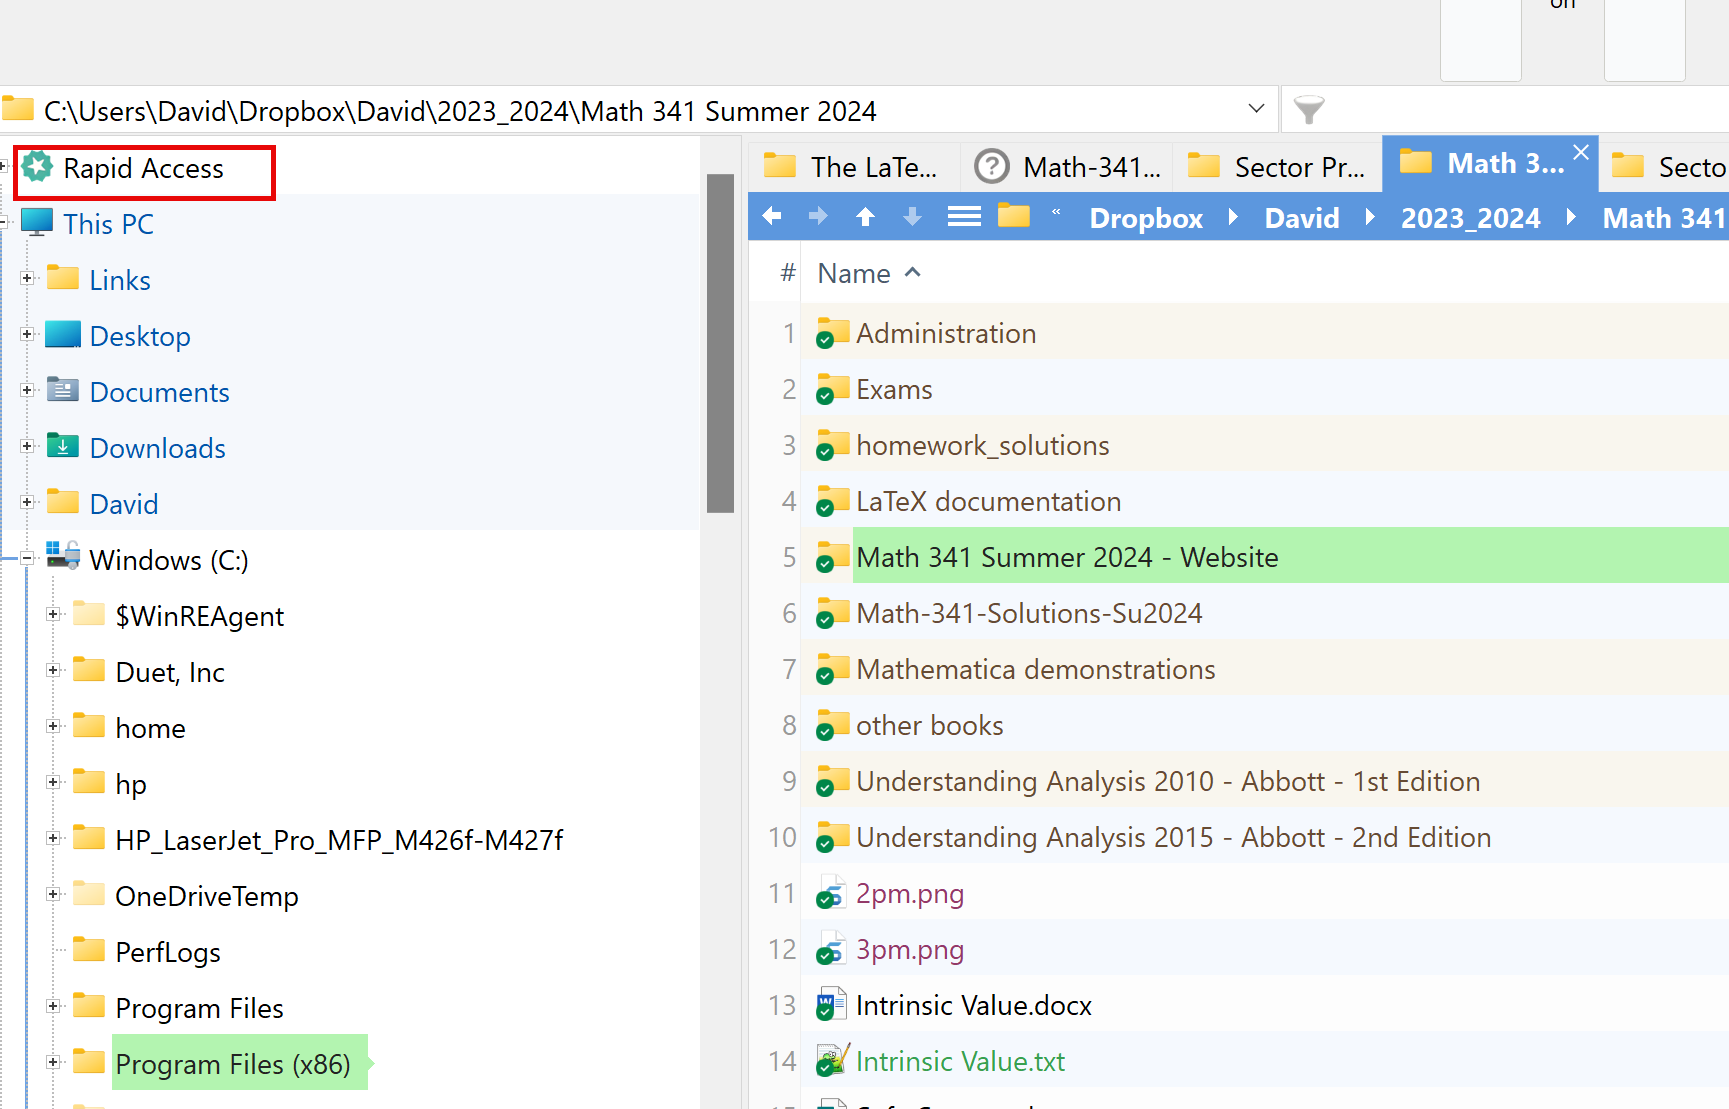Sort by the Name column header

(x=854, y=274)
